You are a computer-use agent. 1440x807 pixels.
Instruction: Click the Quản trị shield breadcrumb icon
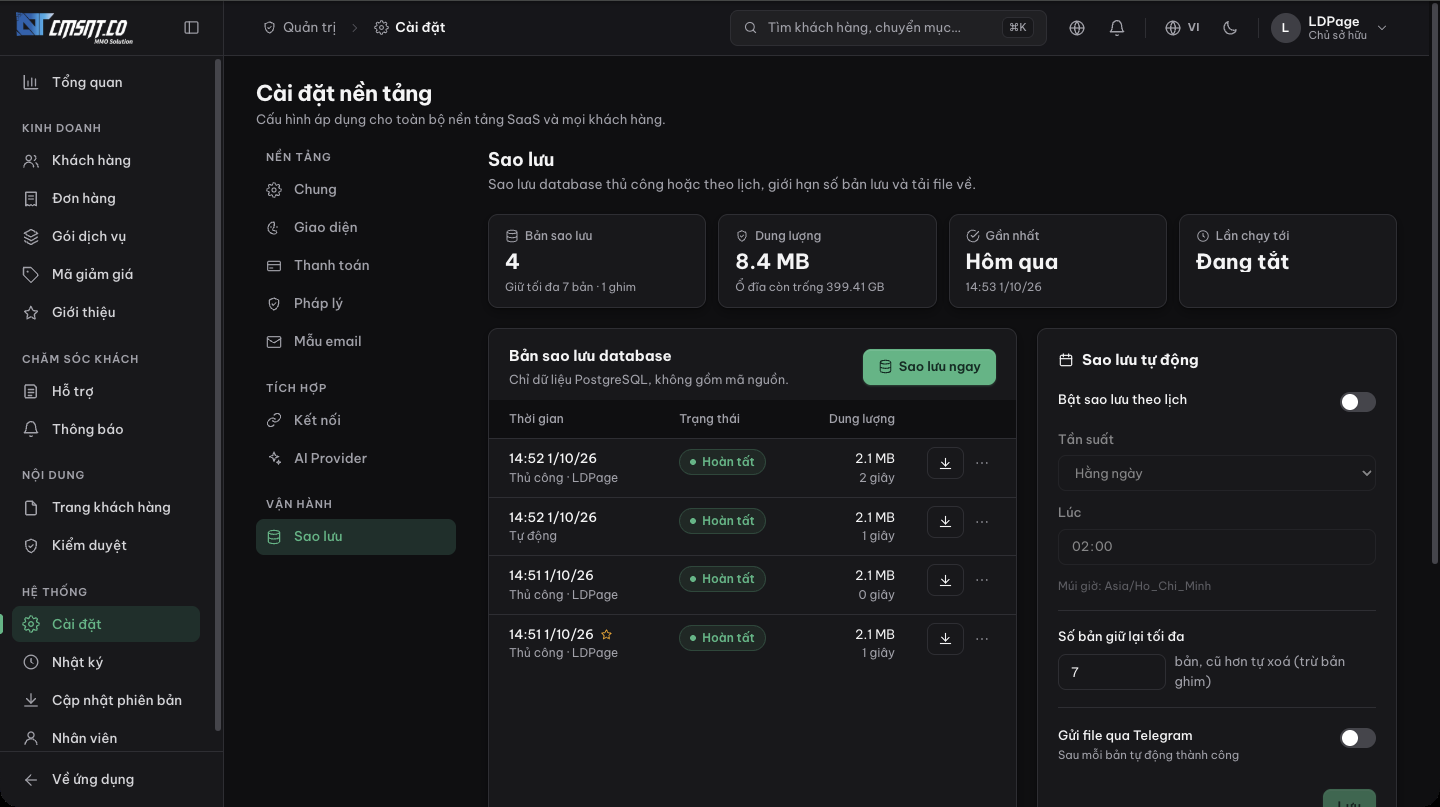click(x=269, y=28)
